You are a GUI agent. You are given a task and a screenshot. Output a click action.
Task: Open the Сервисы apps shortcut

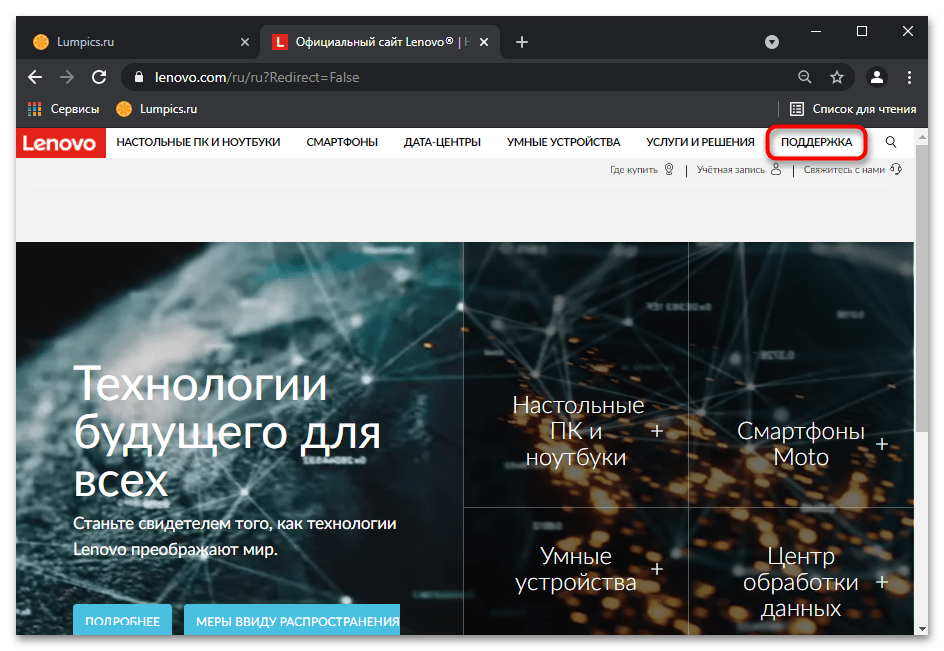pyautogui.click(x=63, y=109)
